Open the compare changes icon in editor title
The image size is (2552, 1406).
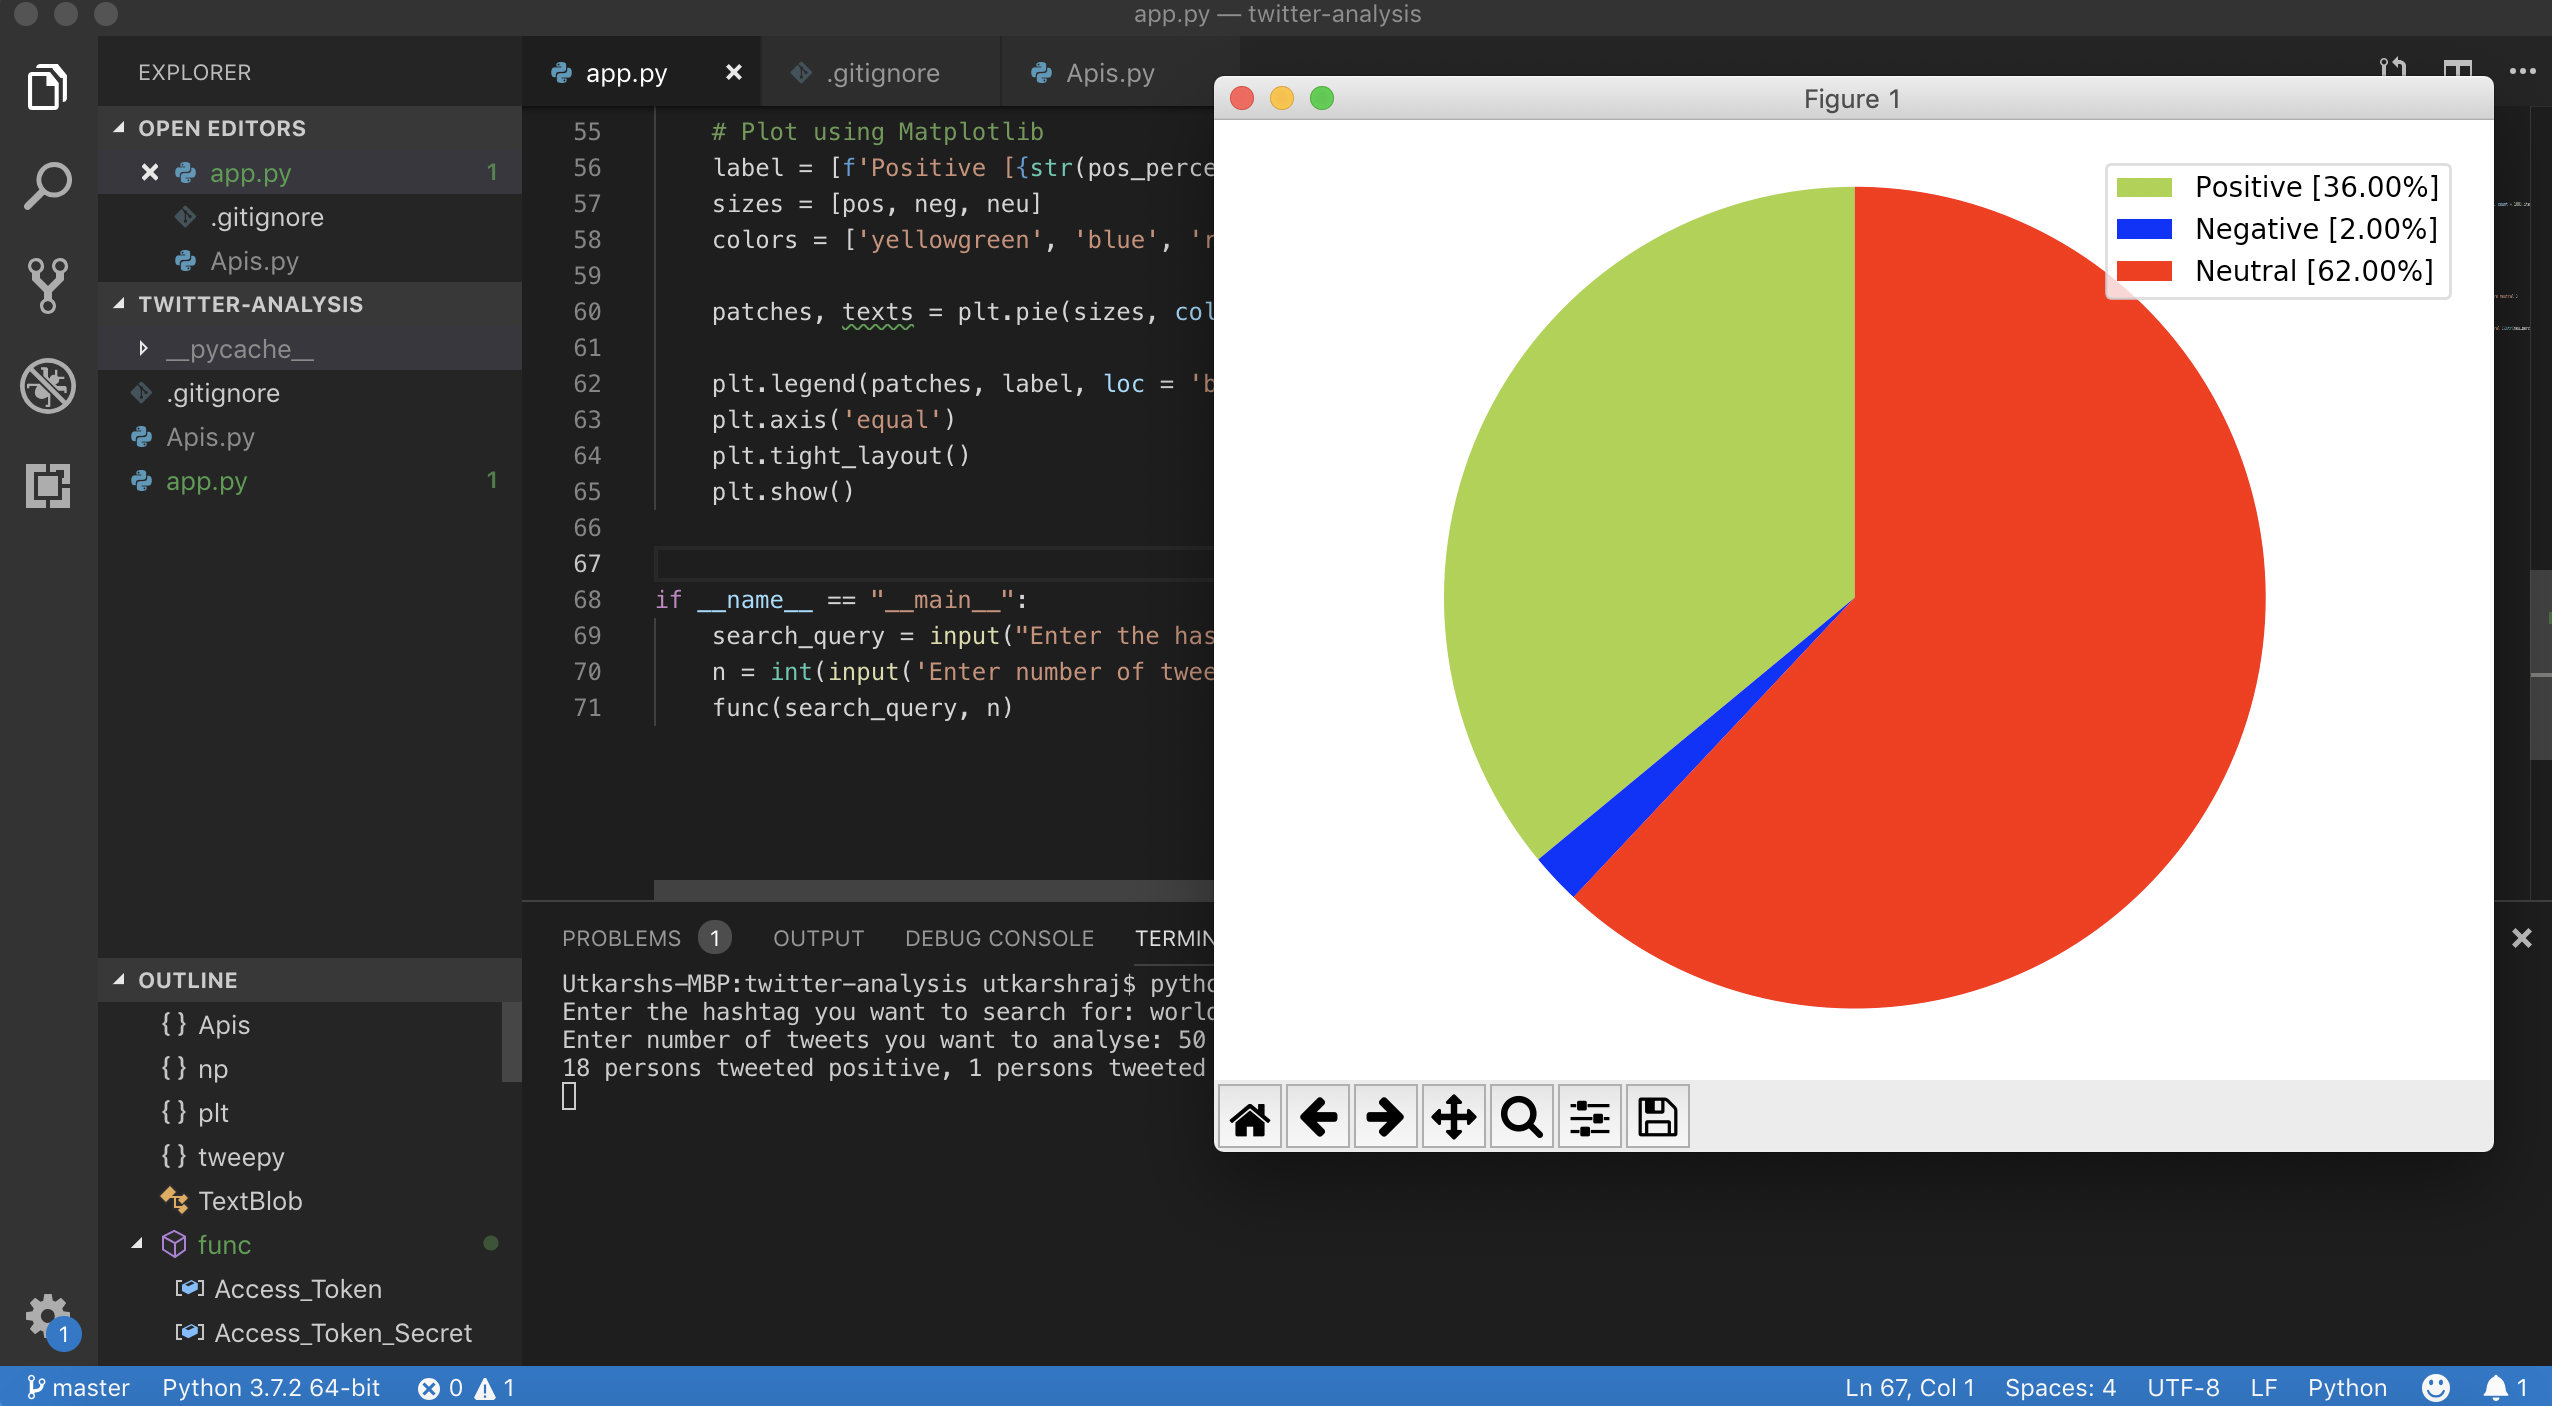pos(2394,67)
